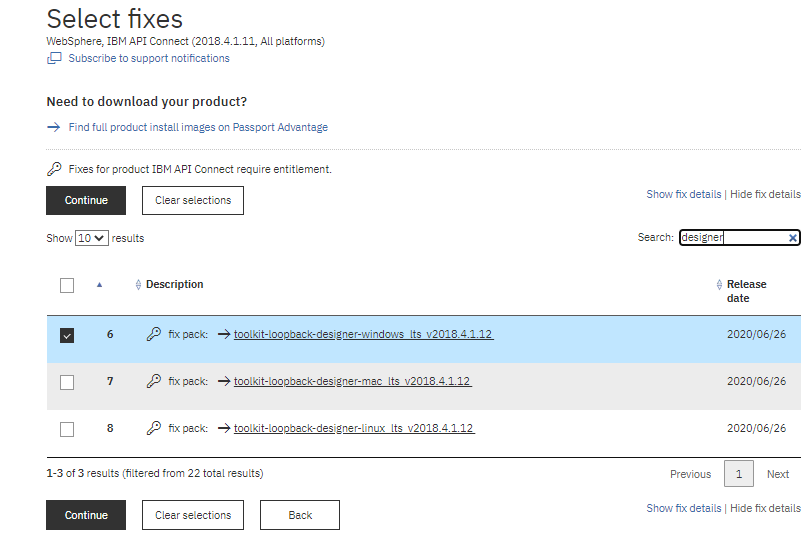The height and width of the screenshot is (541, 810).
Task: Click the arrow icon beside Passport Advantage link
Action: (54, 127)
